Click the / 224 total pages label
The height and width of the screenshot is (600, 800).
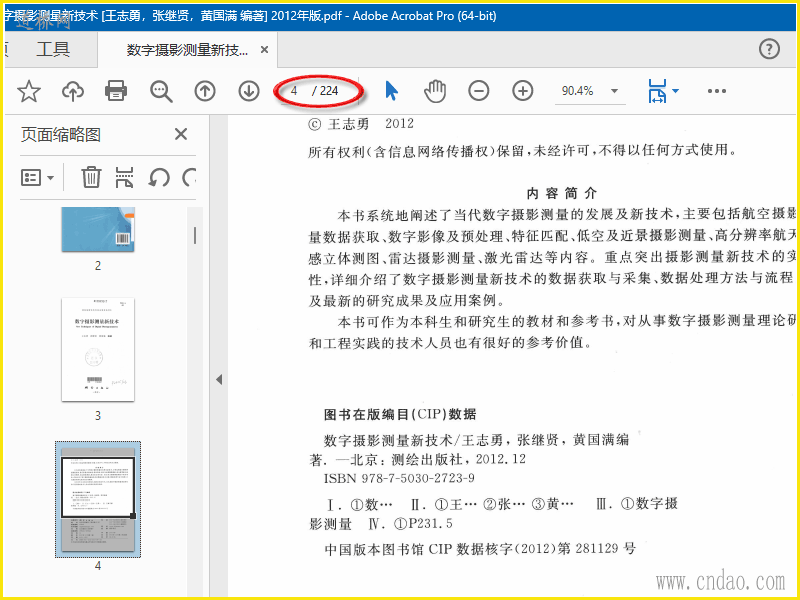pyautogui.click(x=326, y=91)
